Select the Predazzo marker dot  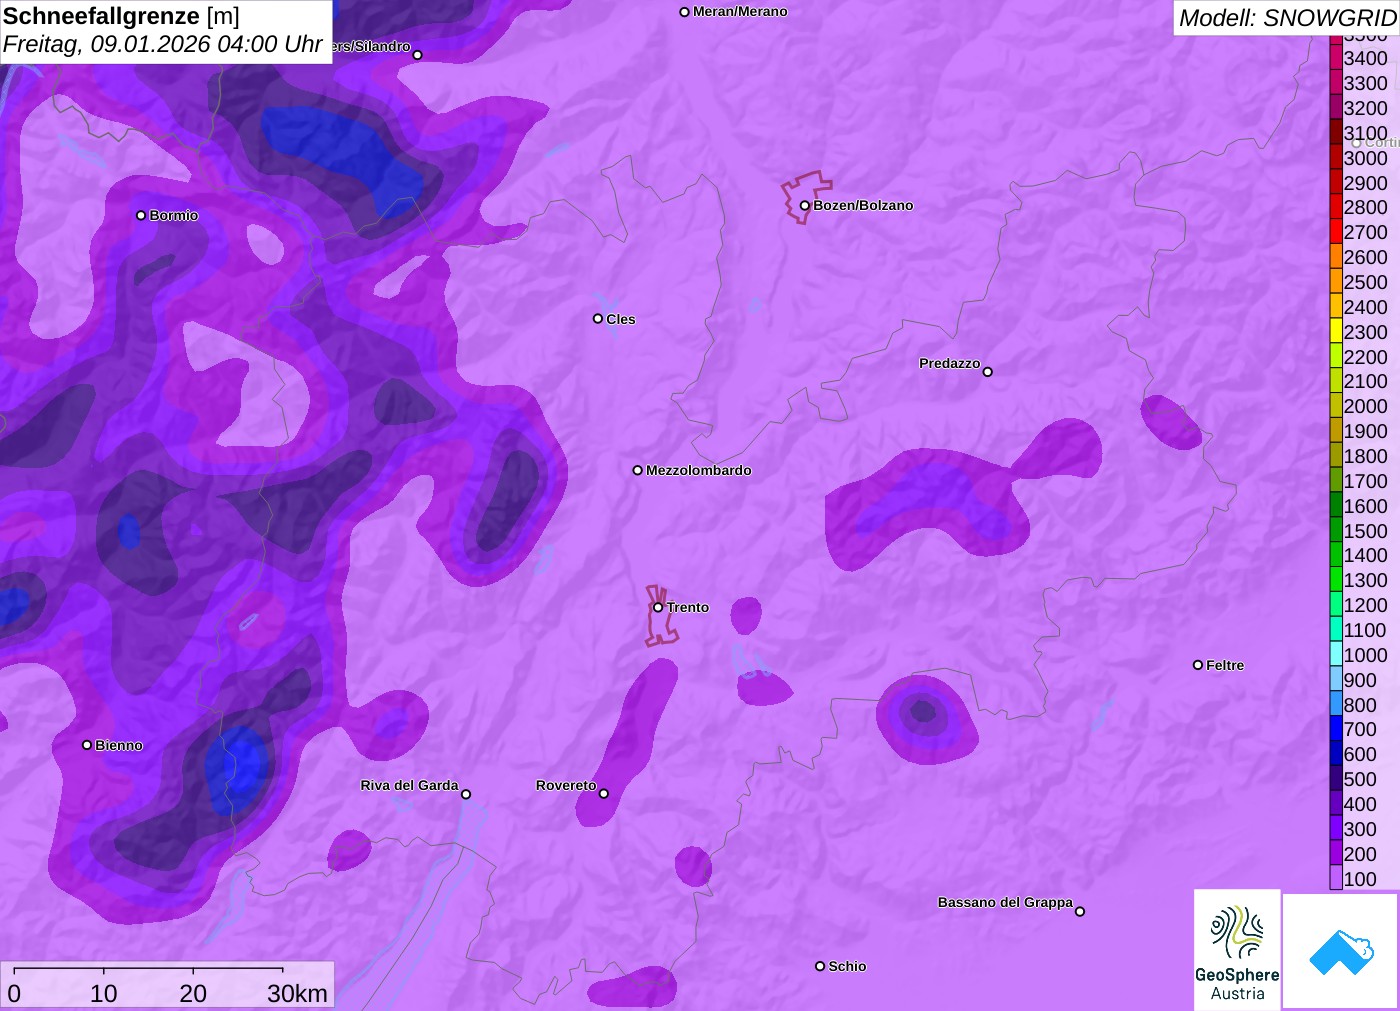click(x=988, y=372)
